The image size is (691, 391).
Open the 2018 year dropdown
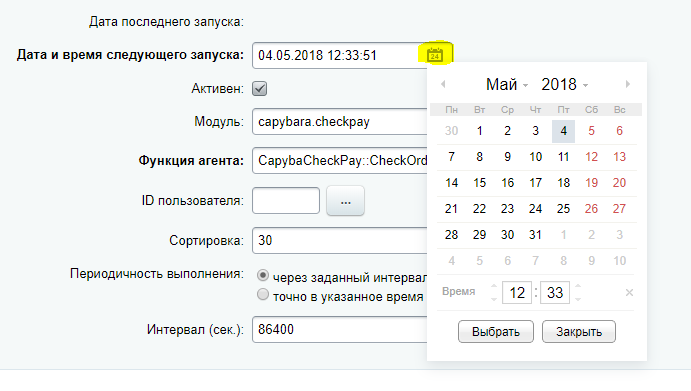coord(565,84)
